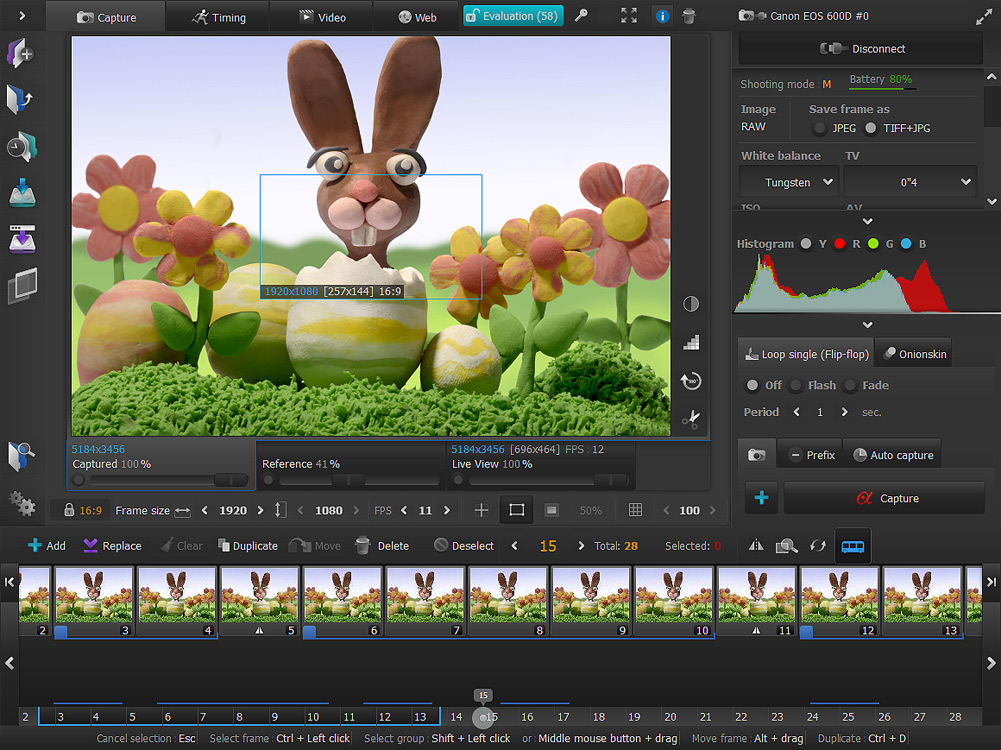Toggle the contrast half-circle icon
The height and width of the screenshot is (750, 1001).
coord(690,304)
